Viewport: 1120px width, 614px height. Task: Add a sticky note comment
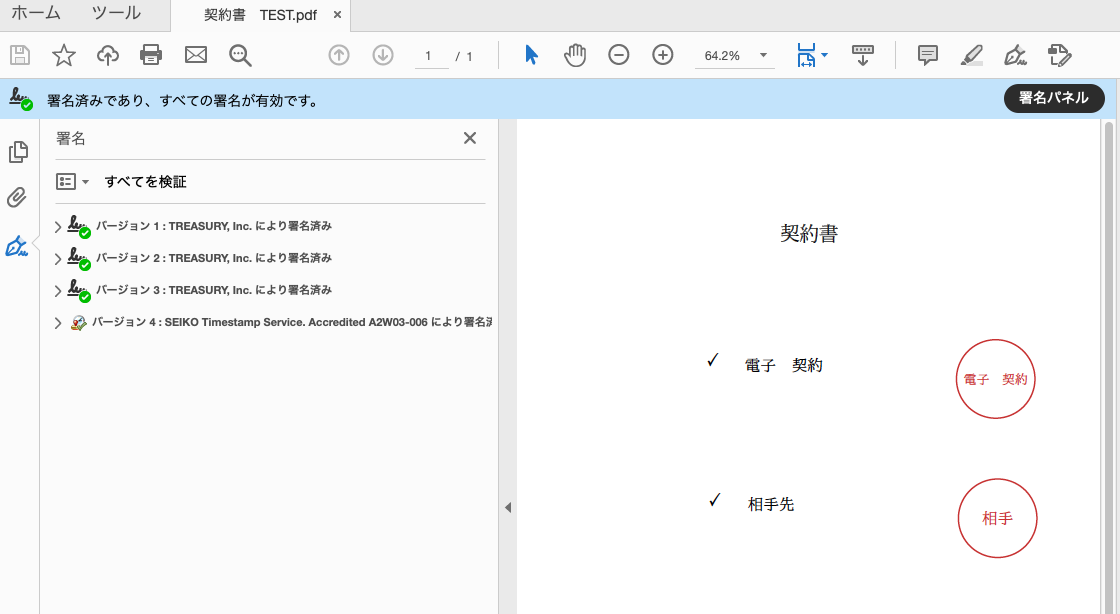(x=927, y=55)
